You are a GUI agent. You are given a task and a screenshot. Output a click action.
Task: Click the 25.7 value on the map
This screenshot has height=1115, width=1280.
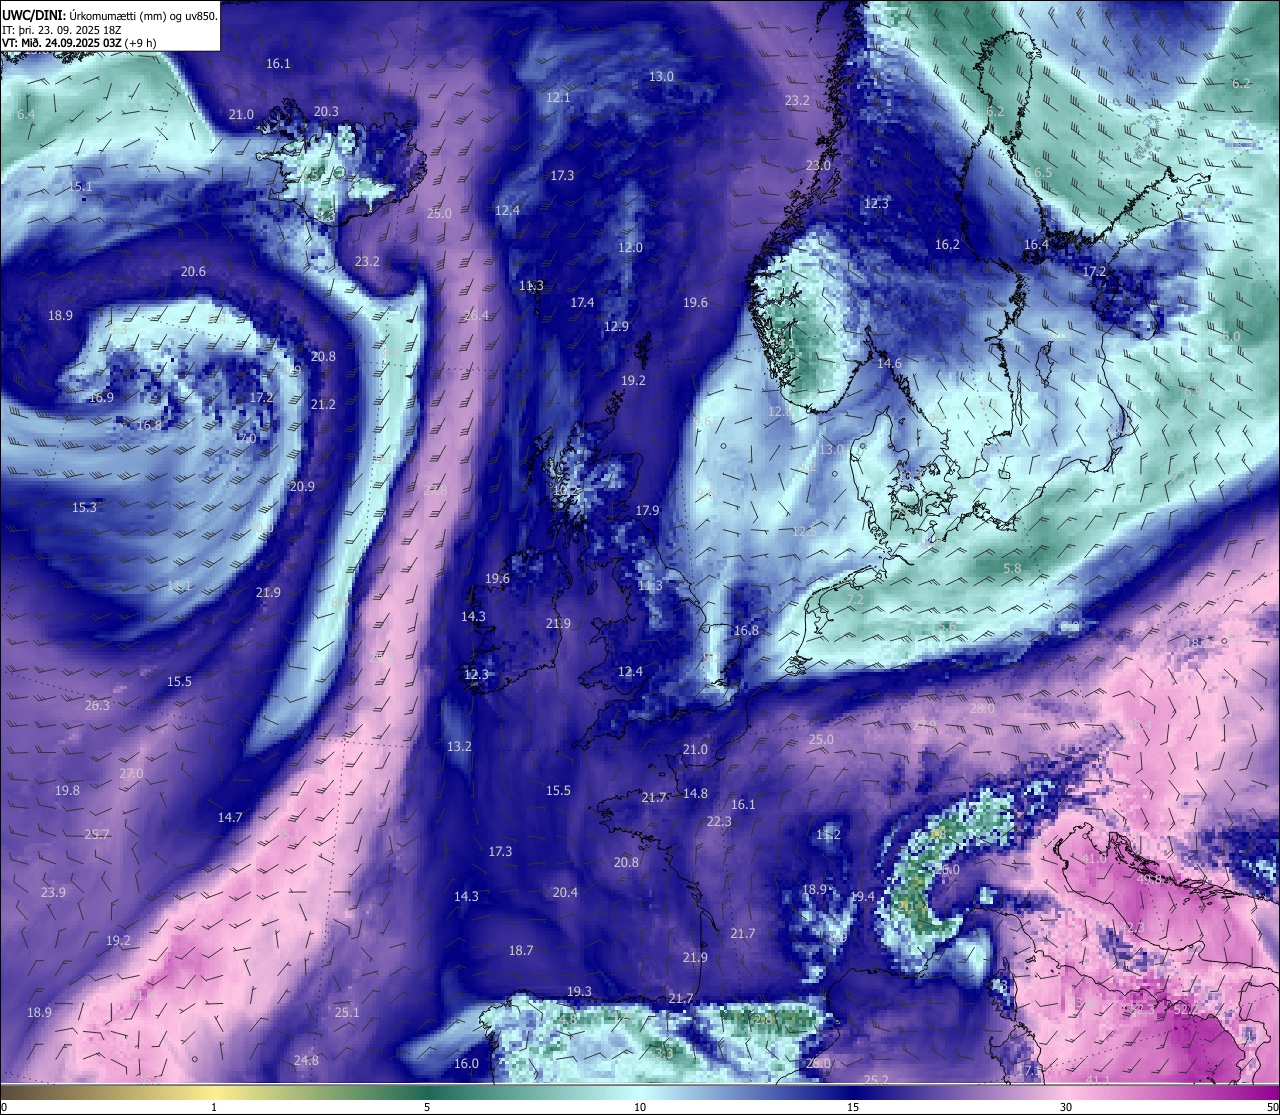[x=97, y=835]
